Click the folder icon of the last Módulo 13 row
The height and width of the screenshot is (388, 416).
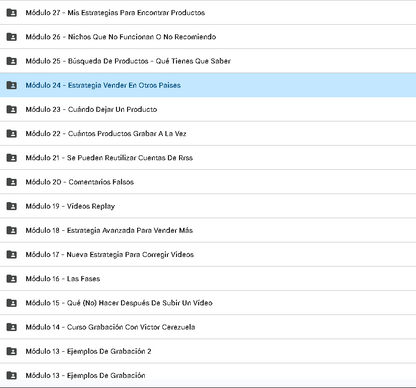[x=12, y=375]
